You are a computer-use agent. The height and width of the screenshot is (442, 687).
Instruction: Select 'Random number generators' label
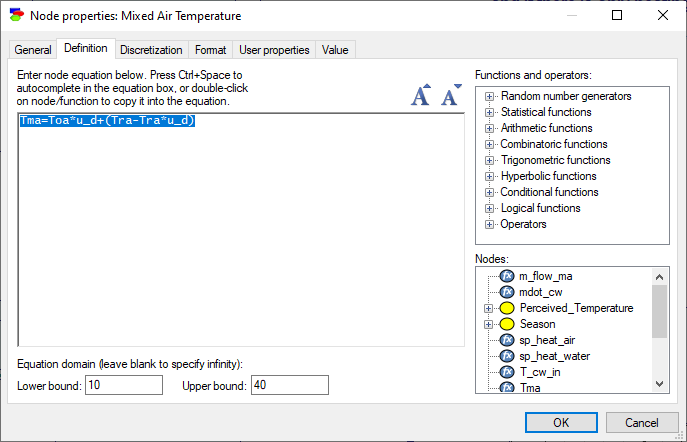point(566,96)
